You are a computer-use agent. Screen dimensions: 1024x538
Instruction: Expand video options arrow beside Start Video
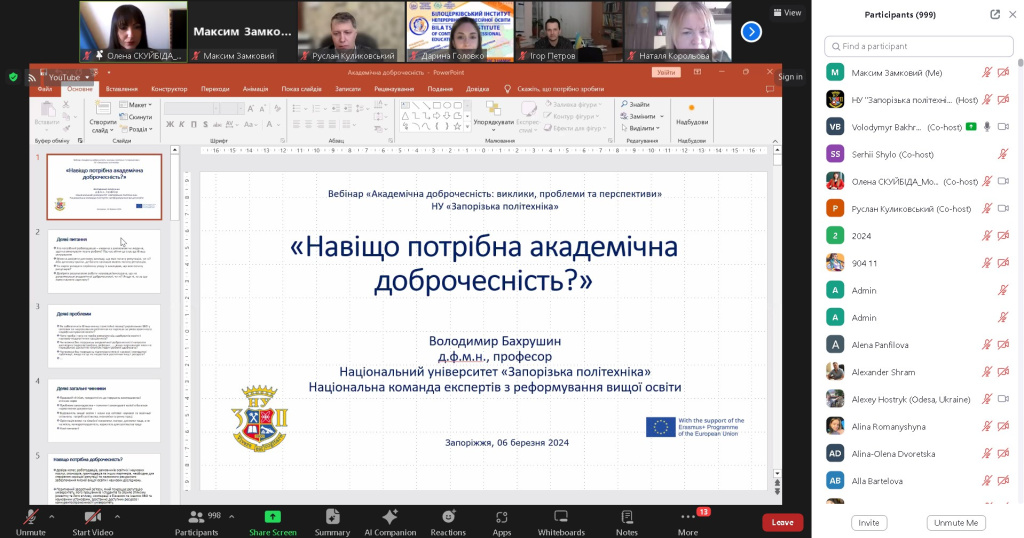tap(118, 516)
